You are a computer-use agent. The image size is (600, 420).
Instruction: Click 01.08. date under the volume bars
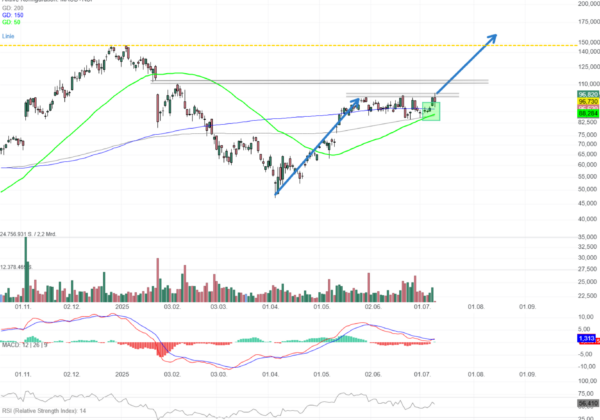point(476,307)
